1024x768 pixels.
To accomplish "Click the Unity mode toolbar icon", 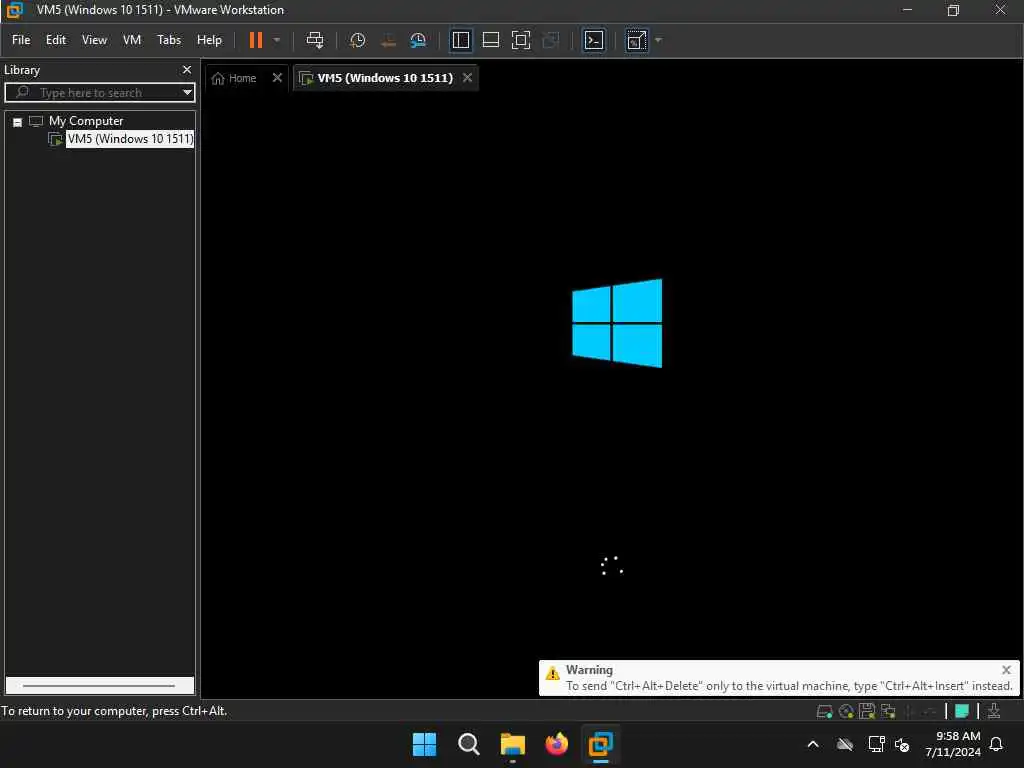I will (551, 40).
